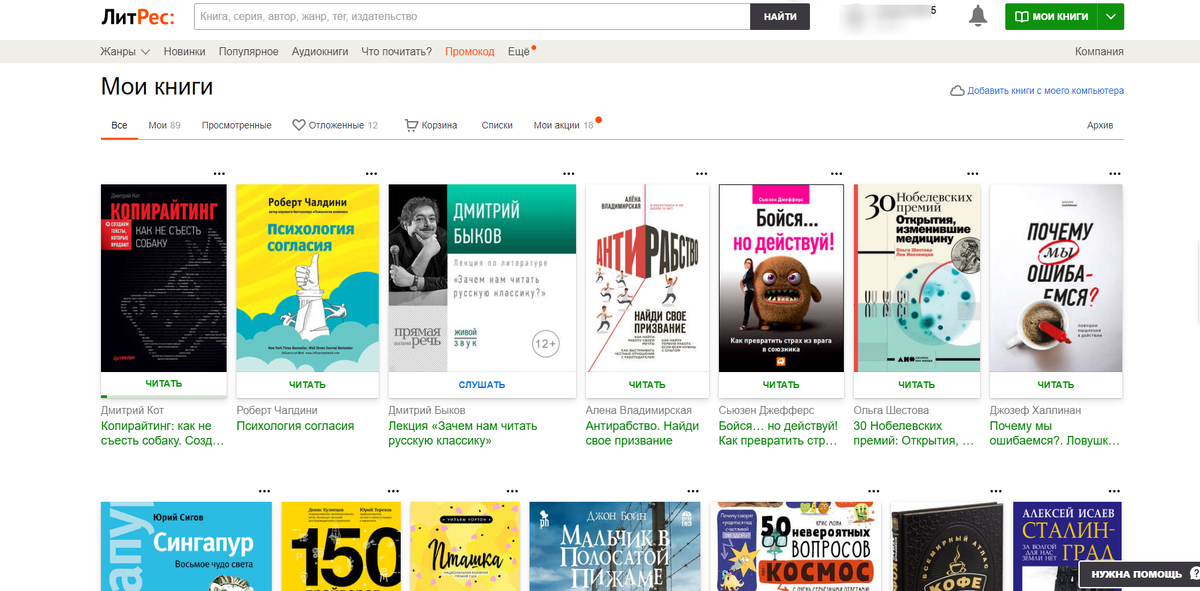1200x591 pixels.
Task: Click into the search input field
Action: 472,17
